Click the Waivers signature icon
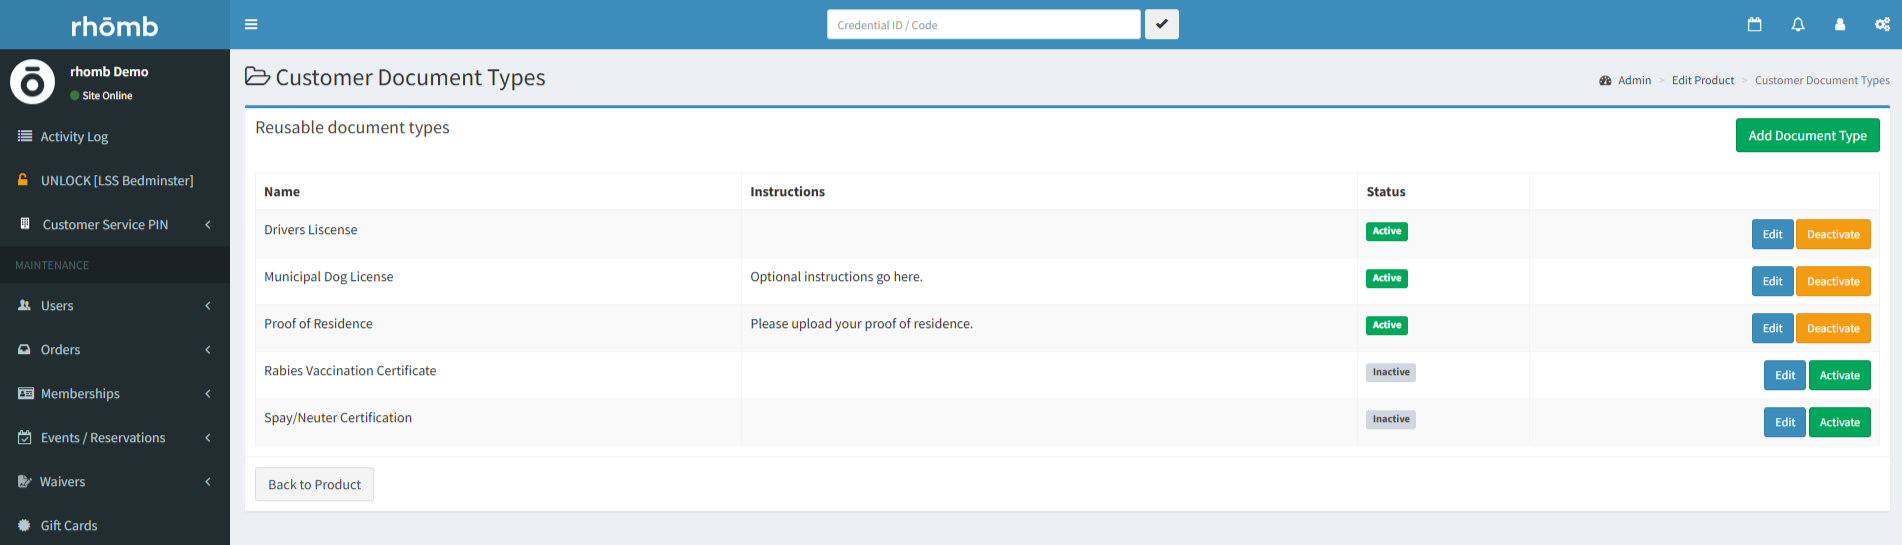This screenshot has height=545, width=1902. click(x=25, y=481)
